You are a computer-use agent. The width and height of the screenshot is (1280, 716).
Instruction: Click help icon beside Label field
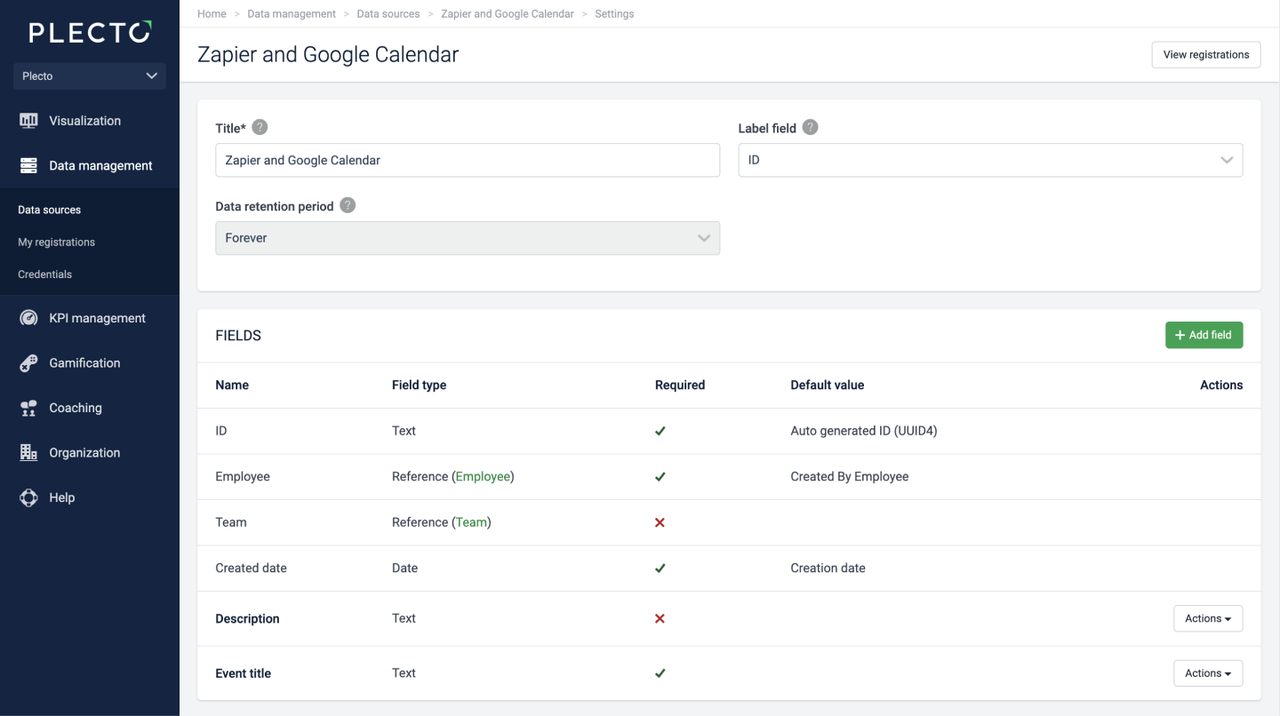coord(810,128)
